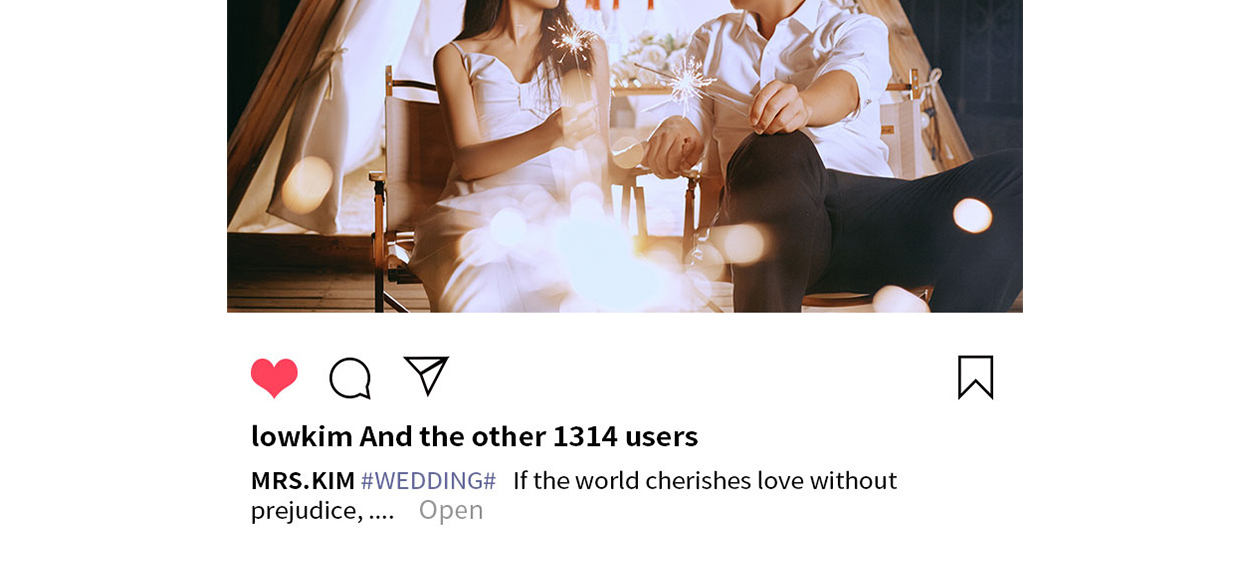This screenshot has width=1250, height=562.
Task: Open MRS.KIM's profile from the caption
Action: tap(303, 480)
